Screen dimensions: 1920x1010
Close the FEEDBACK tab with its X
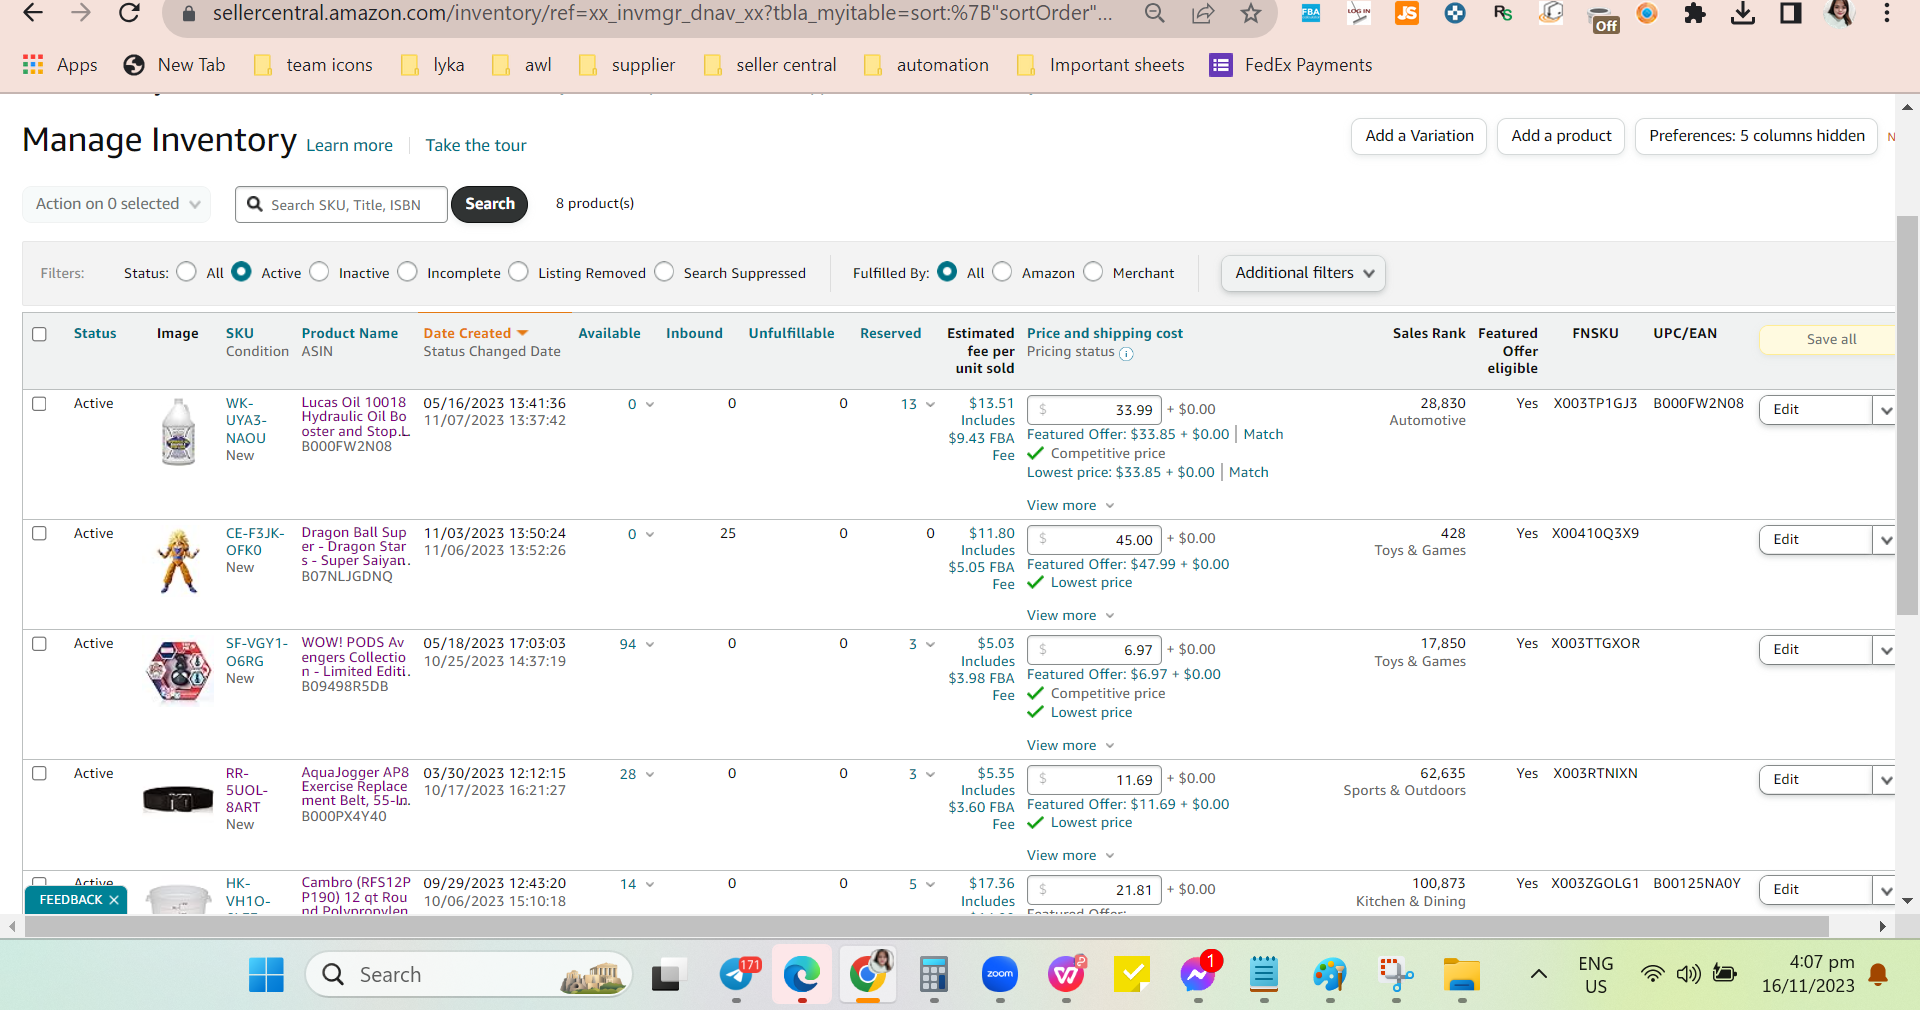coord(114,900)
